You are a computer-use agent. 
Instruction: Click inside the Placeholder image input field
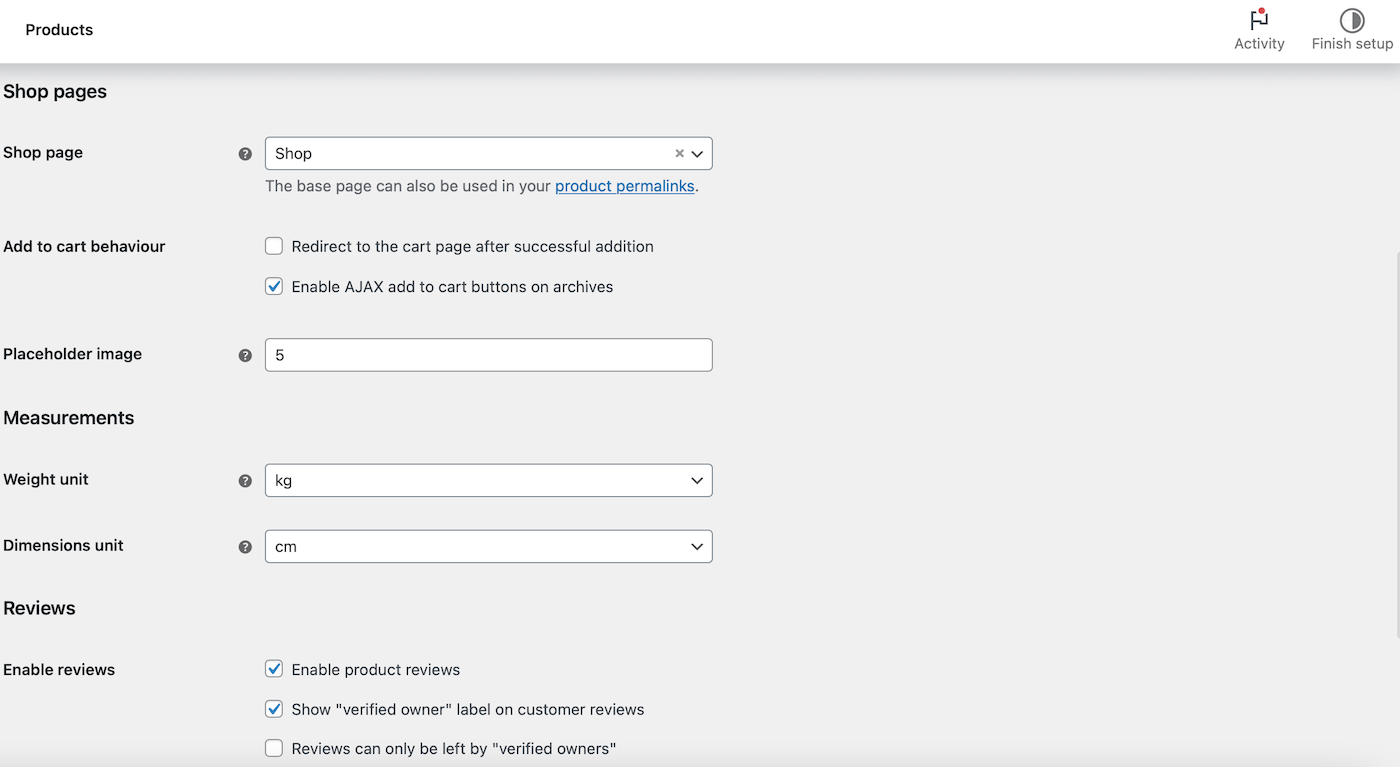coord(488,354)
